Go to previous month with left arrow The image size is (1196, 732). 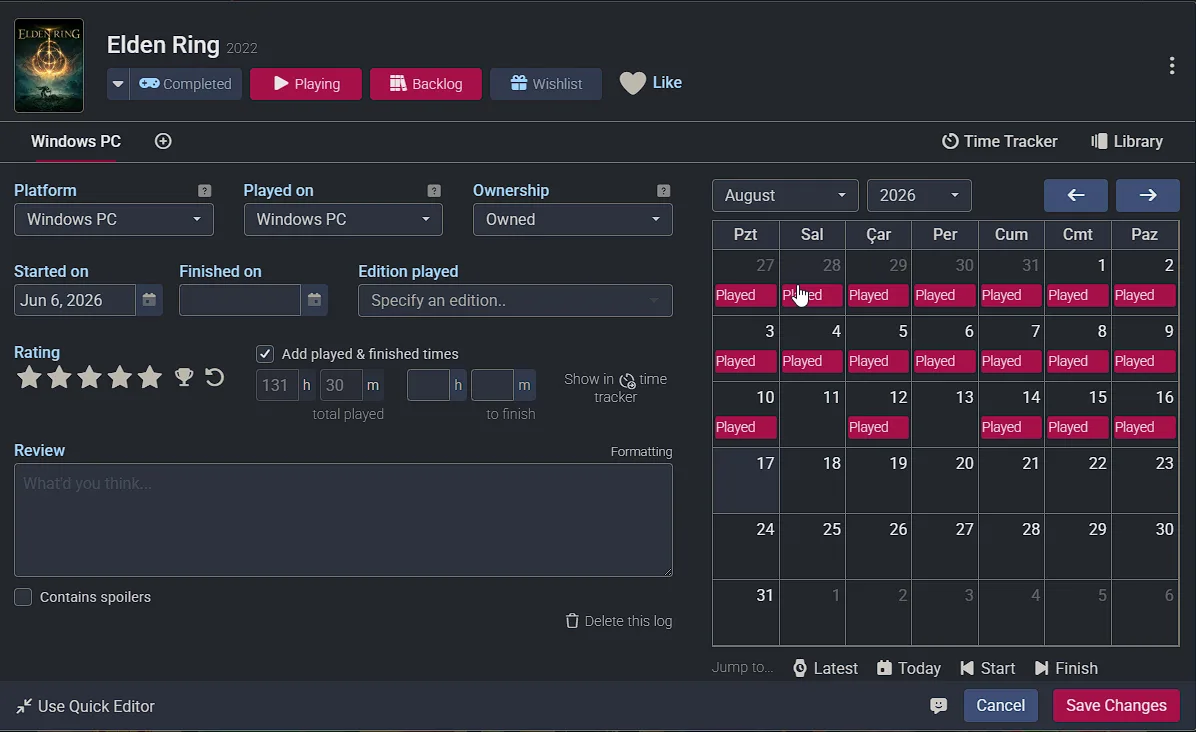point(1075,195)
